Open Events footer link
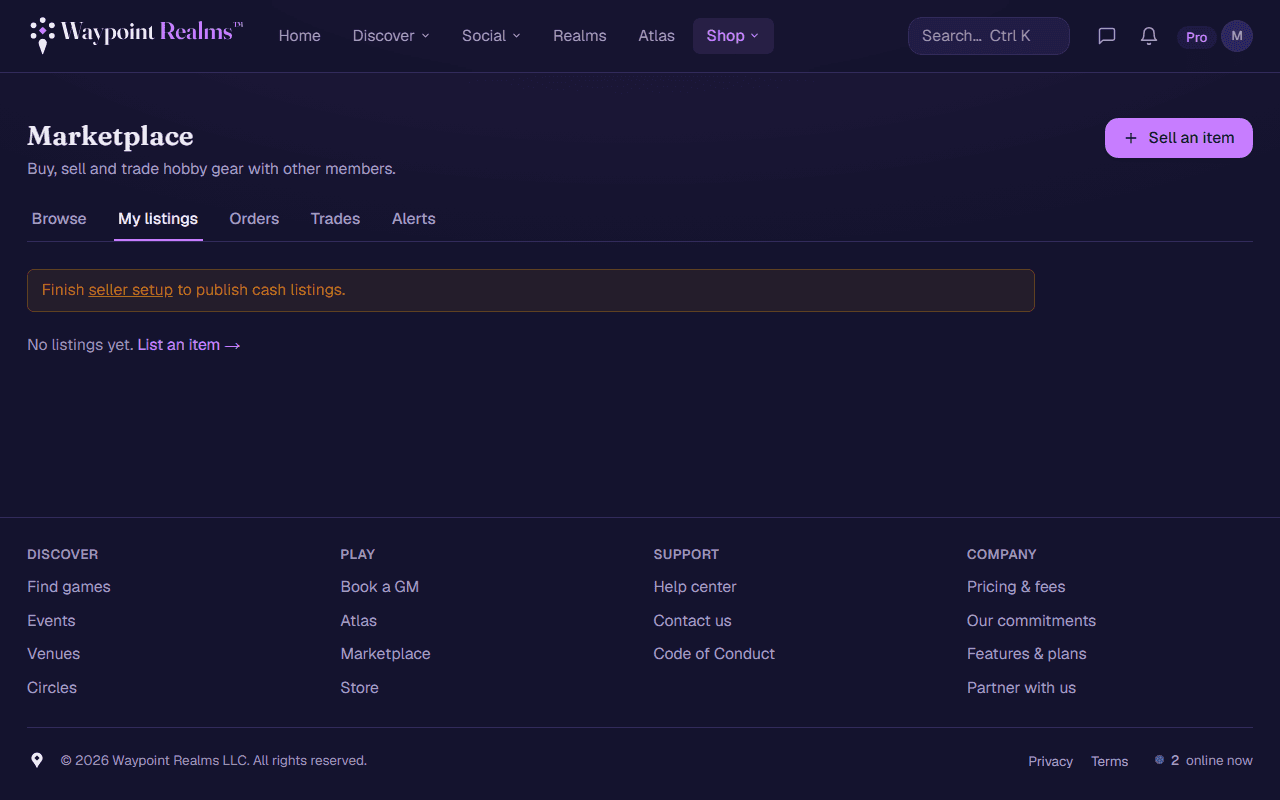The width and height of the screenshot is (1280, 800). tap(51, 621)
